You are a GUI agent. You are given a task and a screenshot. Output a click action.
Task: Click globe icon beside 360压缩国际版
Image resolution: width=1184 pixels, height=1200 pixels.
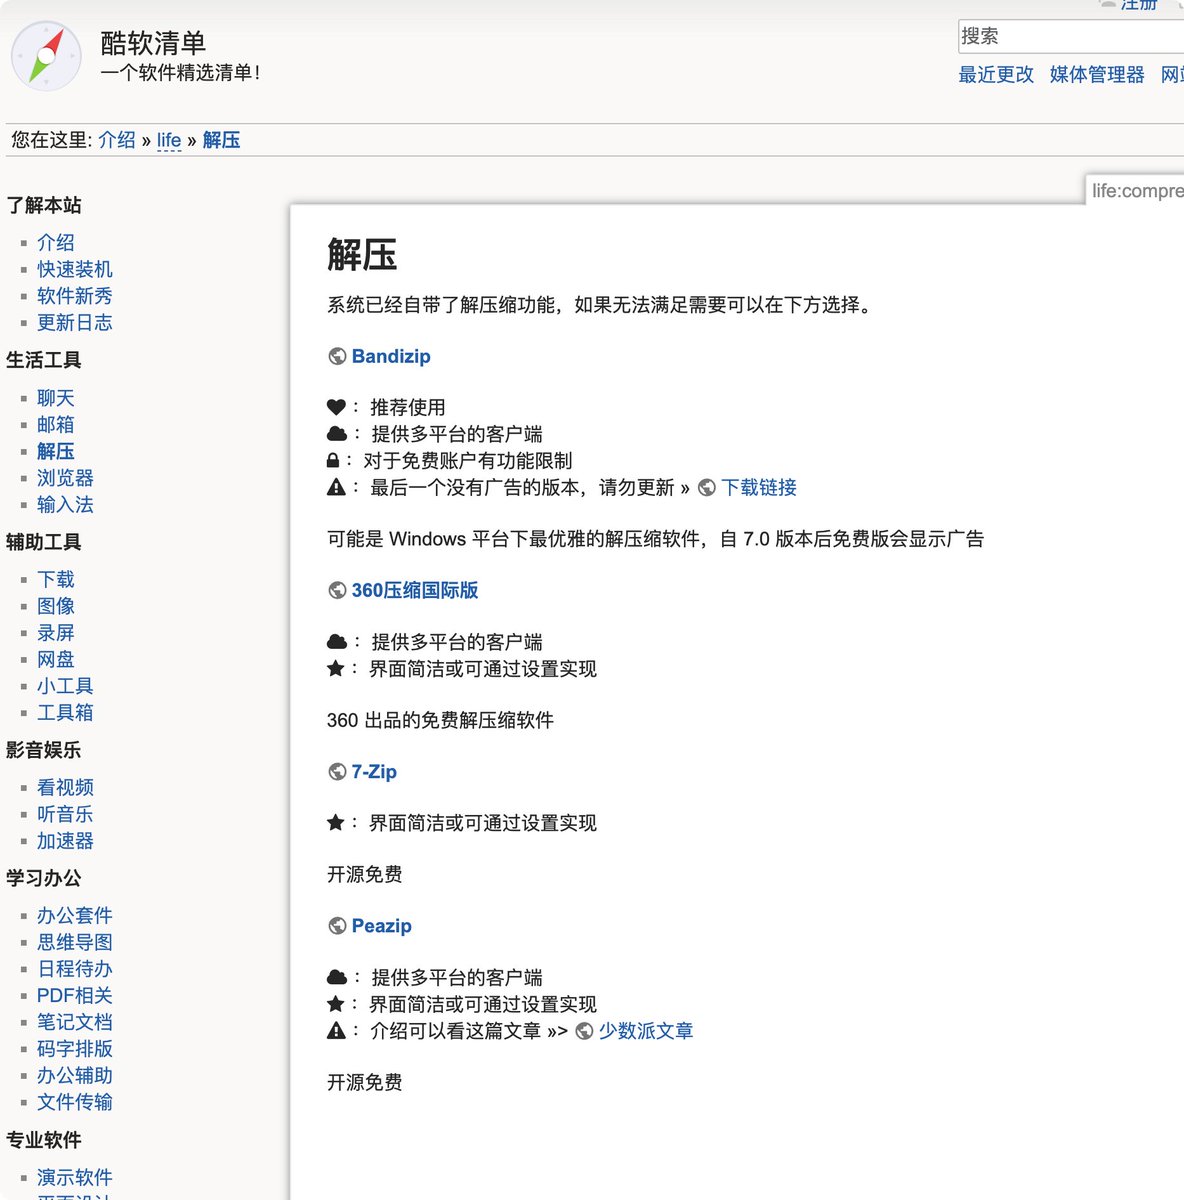coord(337,591)
